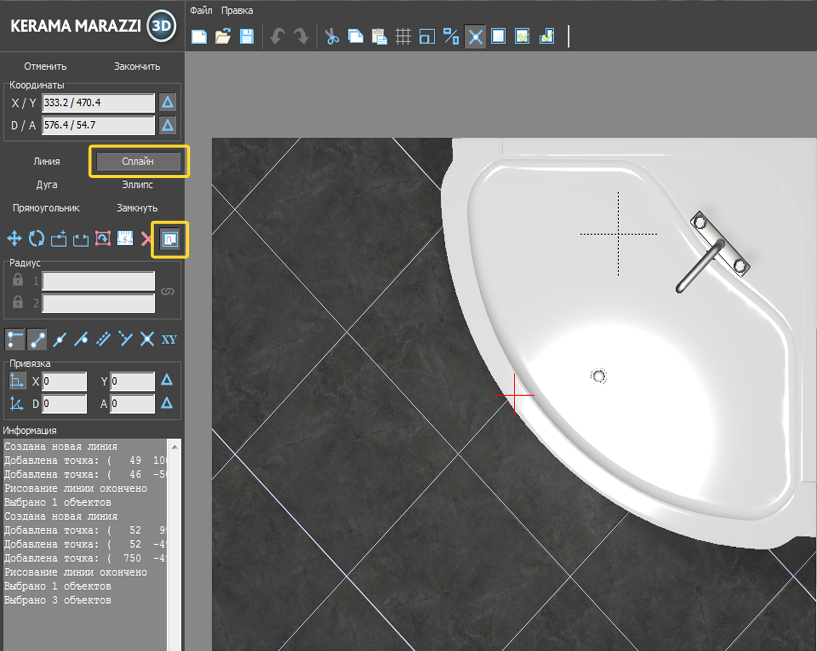Edit the D / A coordinates field
This screenshot has height=651, width=817.
tap(98, 125)
